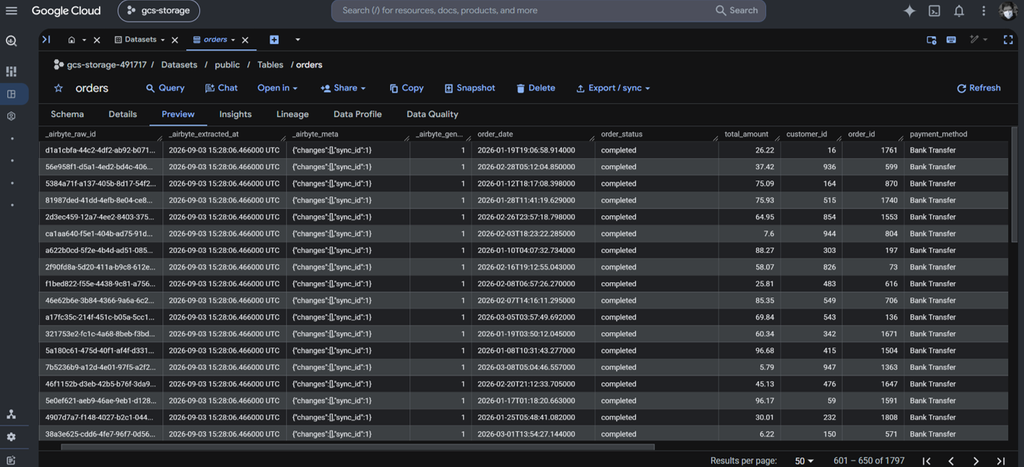Close the orders tab
The image size is (1024, 467).
click(245, 40)
